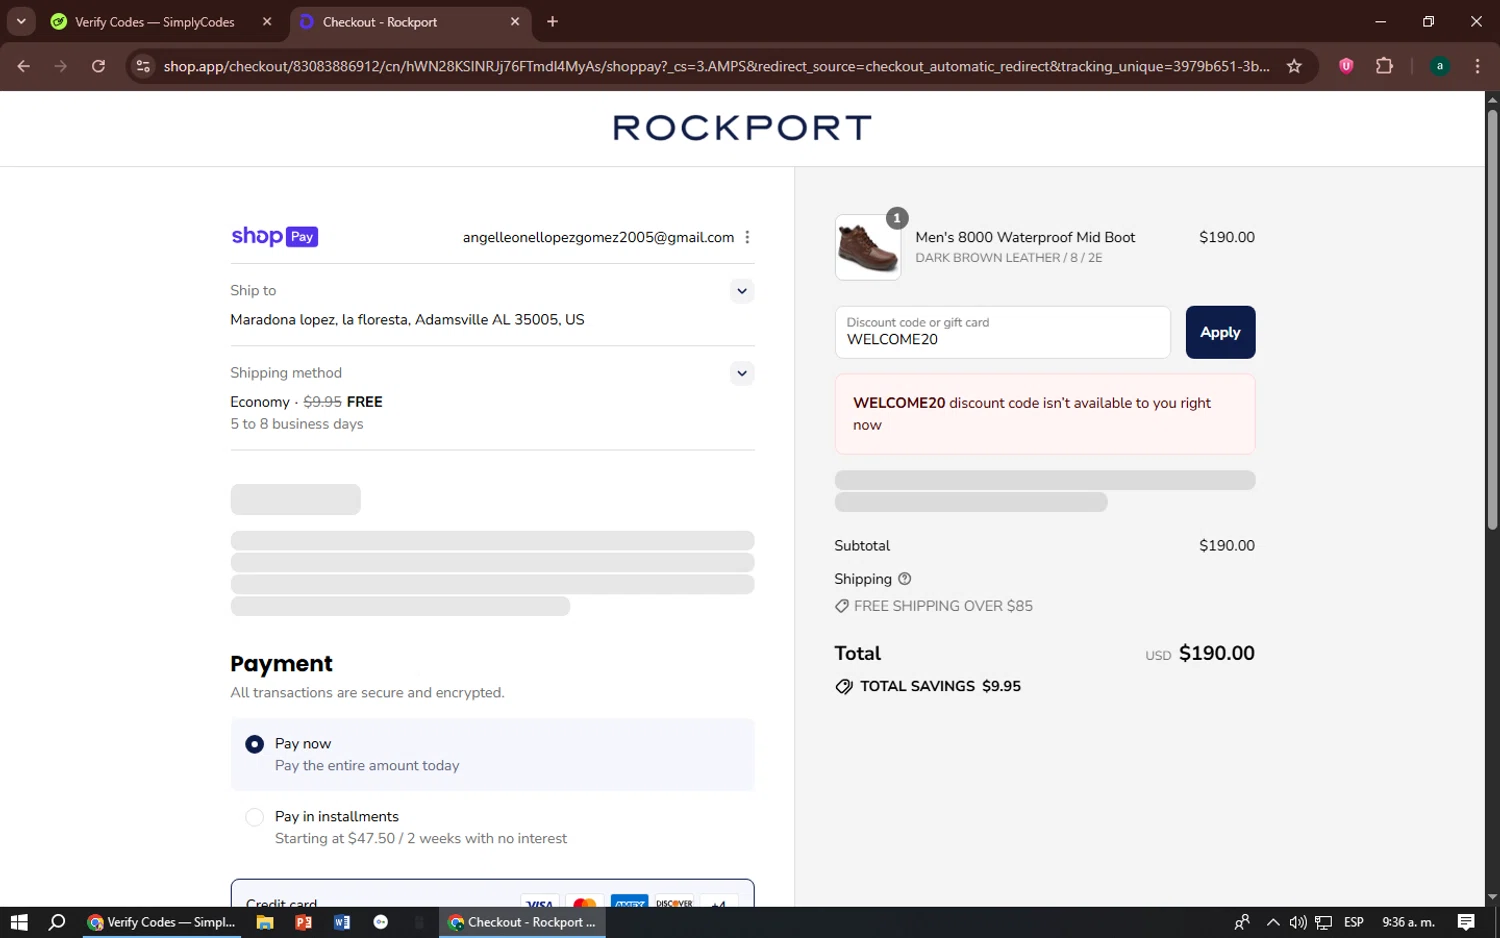Switch to Checkout Rockport taskbar window
This screenshot has width=1500, height=938.
tap(522, 922)
